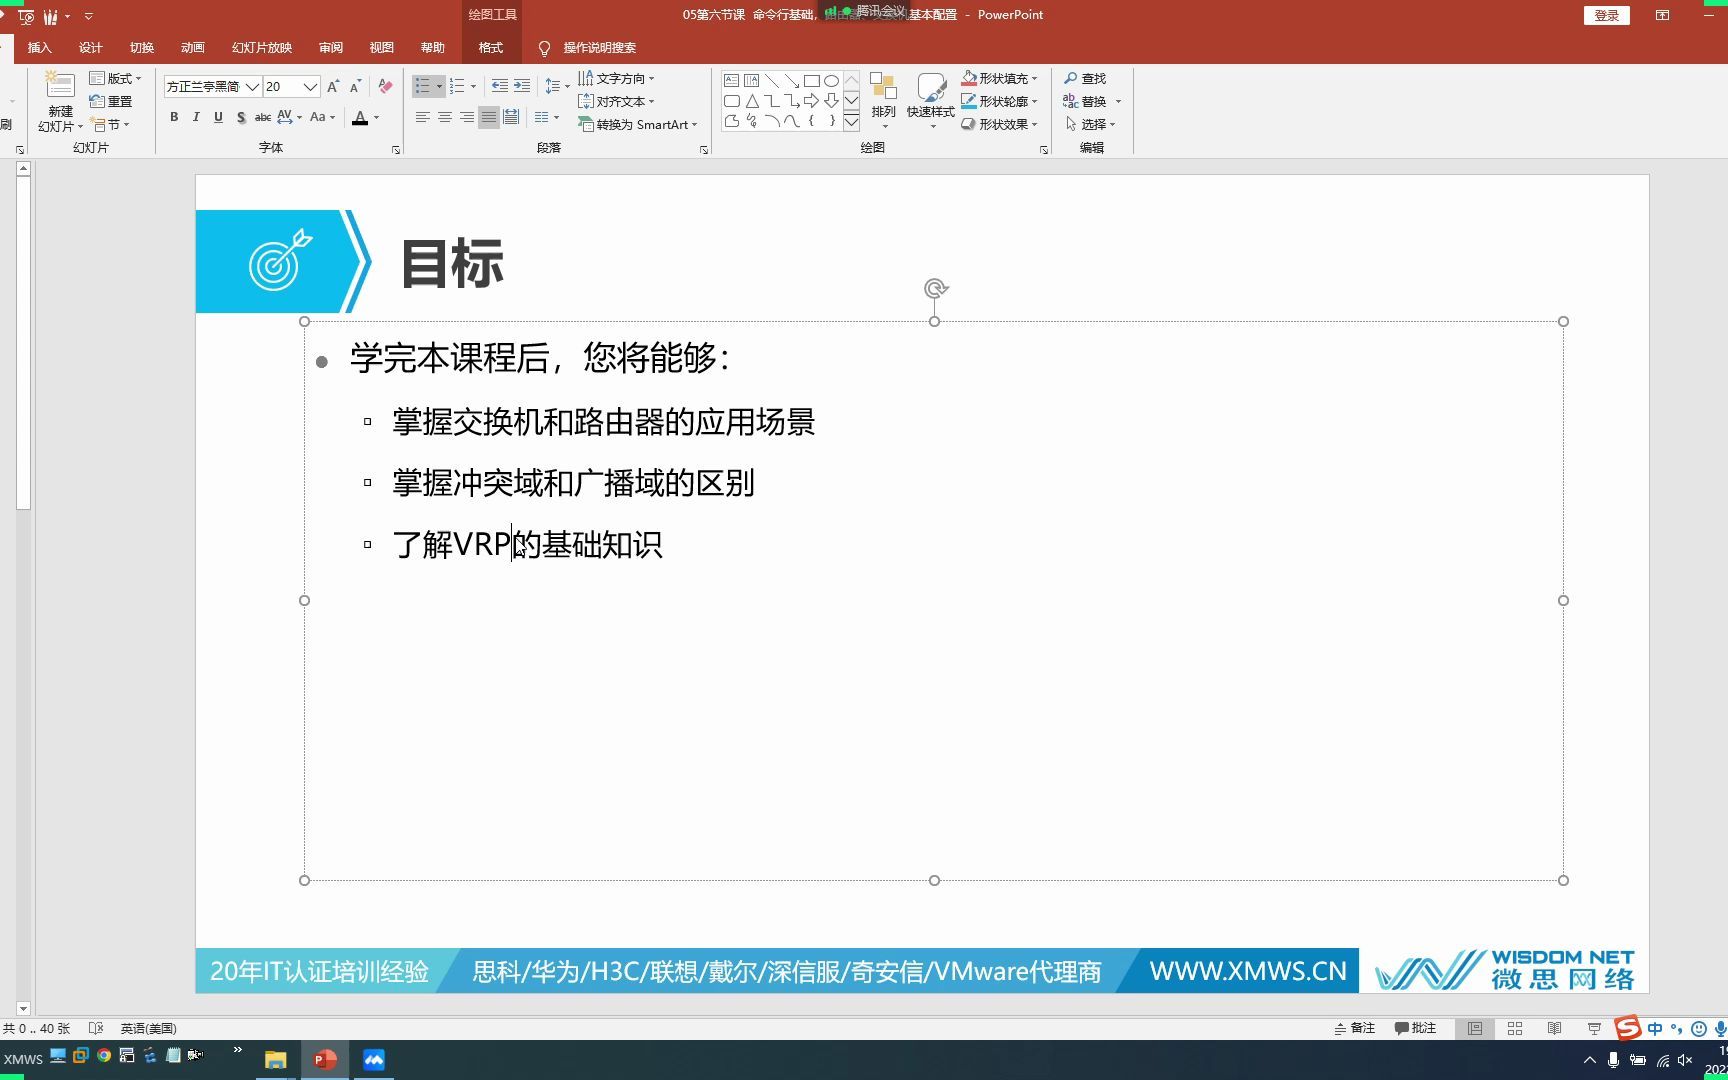The width and height of the screenshot is (1728, 1080).
Task: Open the font name dropdown
Action: coord(253,87)
